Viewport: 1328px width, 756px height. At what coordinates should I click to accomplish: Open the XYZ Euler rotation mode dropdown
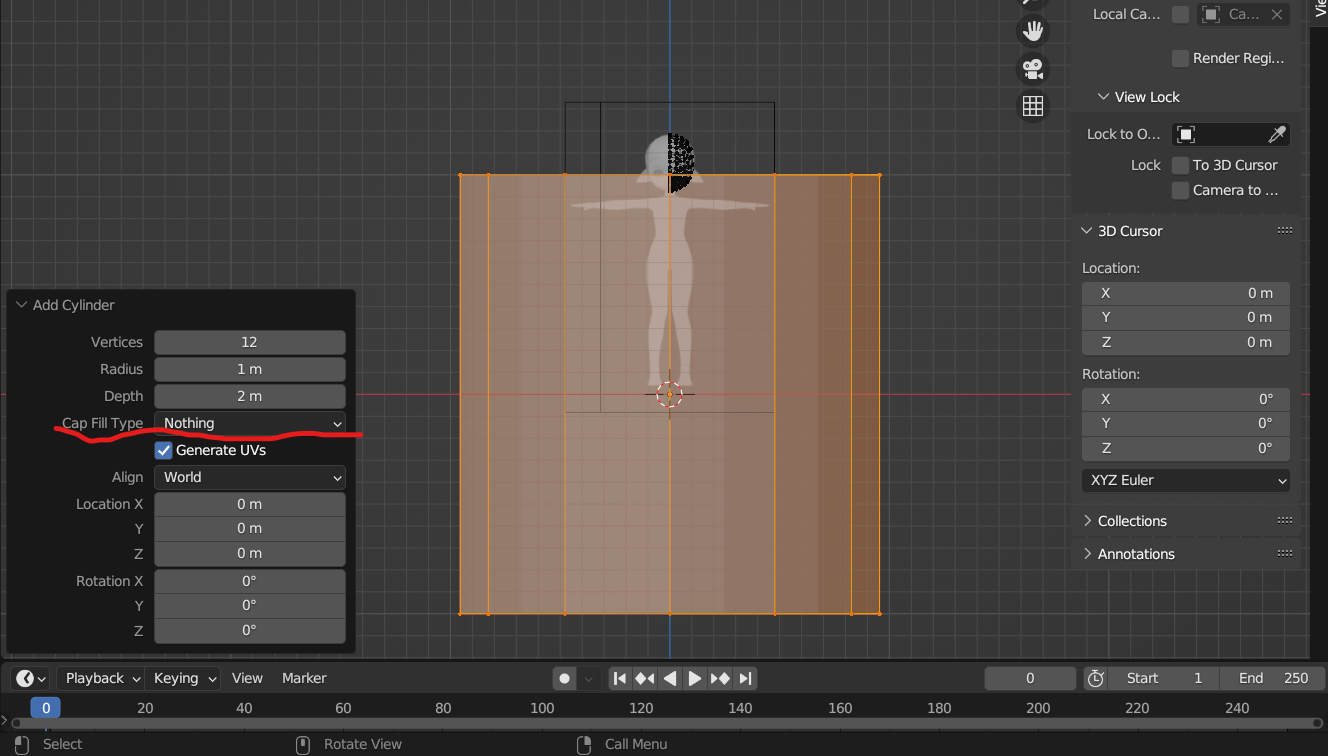pos(1185,480)
